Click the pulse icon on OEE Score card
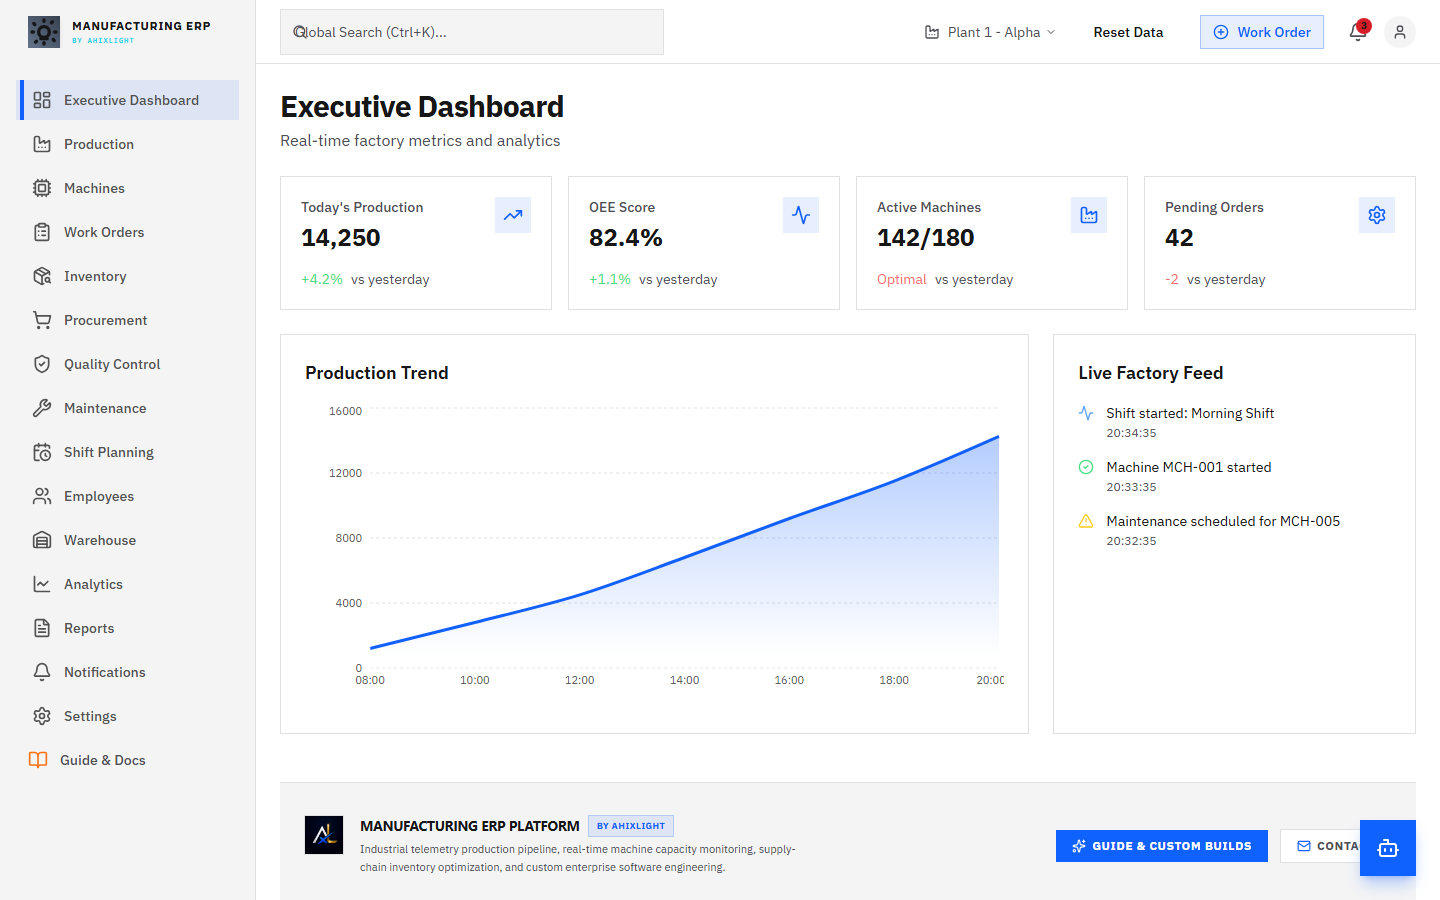This screenshot has height=900, width=1440. click(801, 215)
